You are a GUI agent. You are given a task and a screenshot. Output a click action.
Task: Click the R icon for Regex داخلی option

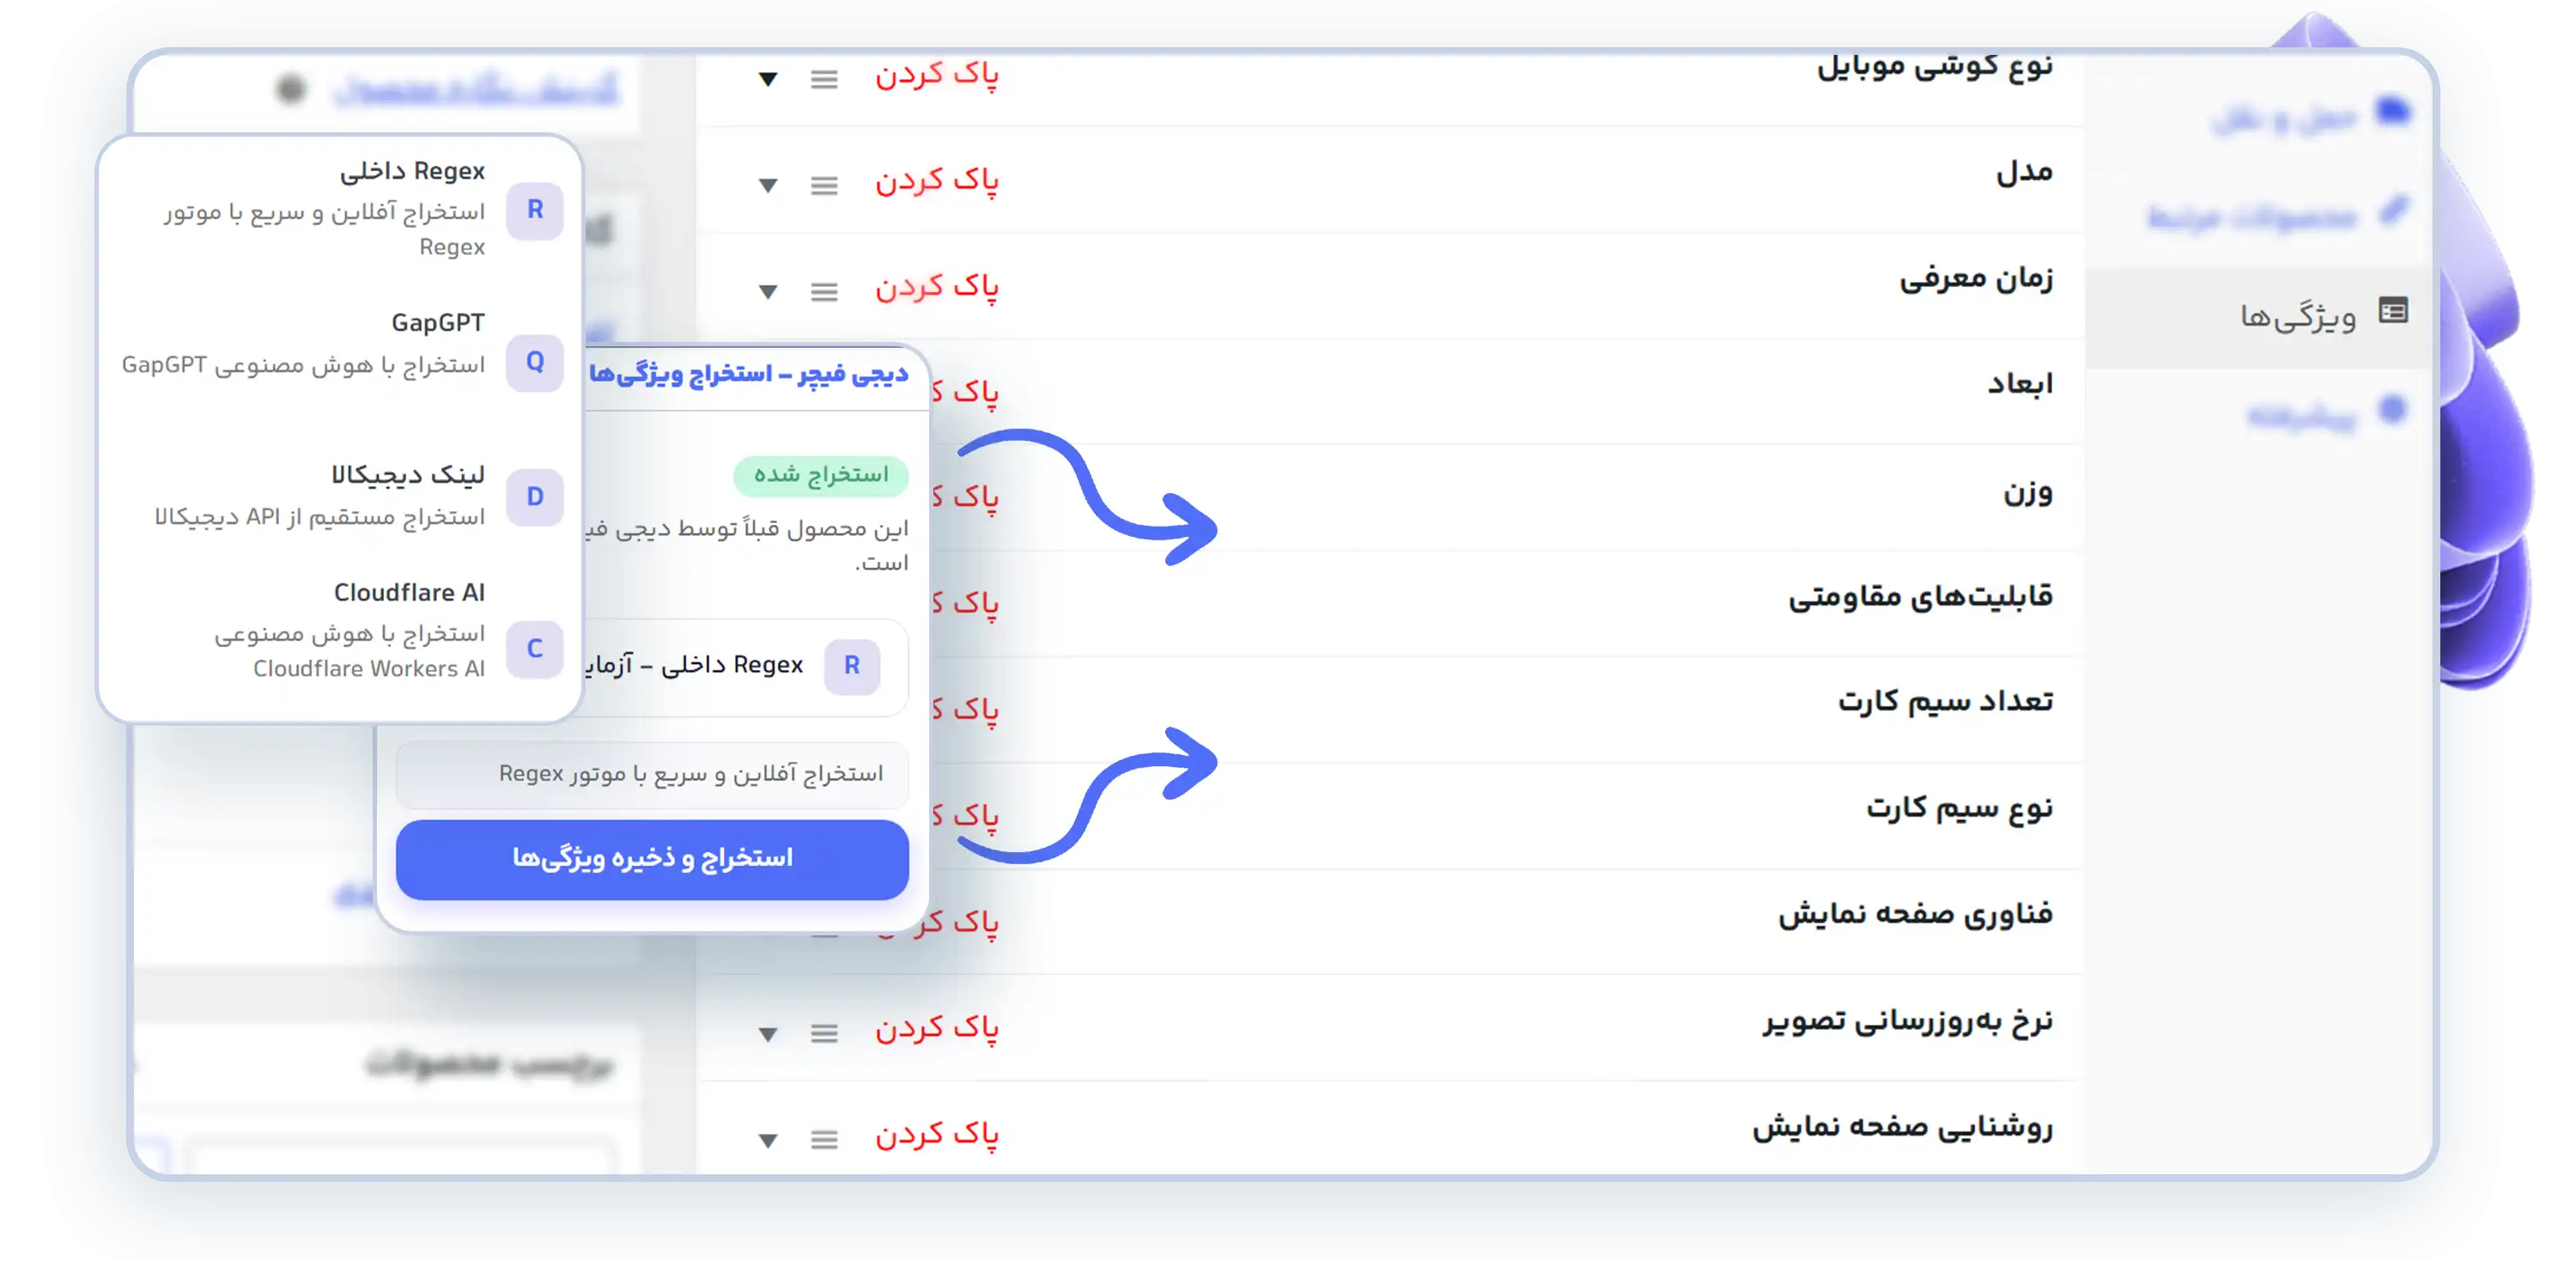click(x=535, y=210)
